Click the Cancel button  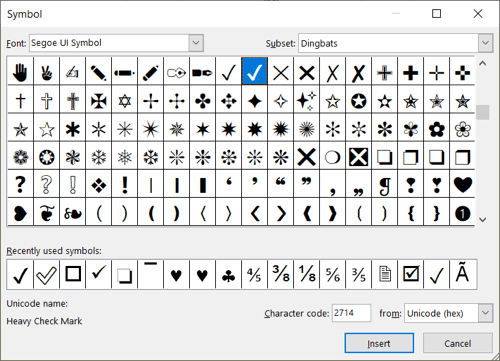pyautogui.click(x=458, y=343)
